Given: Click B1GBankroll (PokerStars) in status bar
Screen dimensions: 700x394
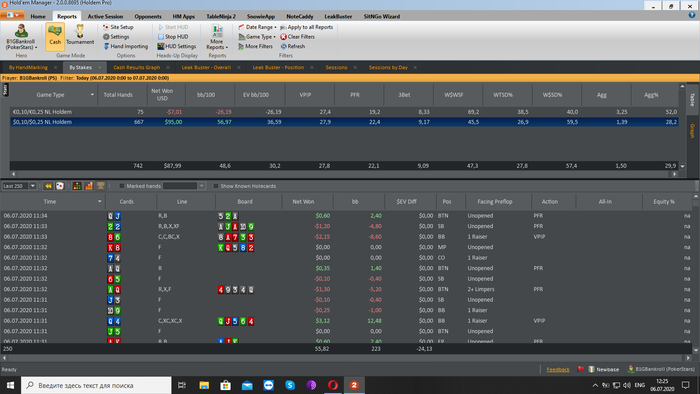Looking at the screenshot, I should pyautogui.click(x=661, y=369).
